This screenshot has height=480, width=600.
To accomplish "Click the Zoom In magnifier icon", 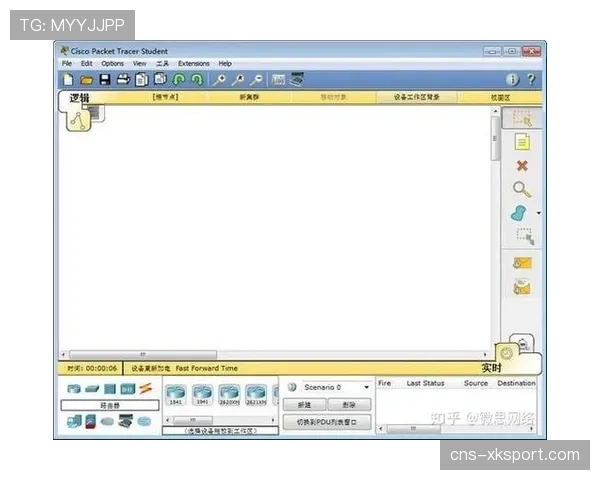I will click(x=220, y=80).
